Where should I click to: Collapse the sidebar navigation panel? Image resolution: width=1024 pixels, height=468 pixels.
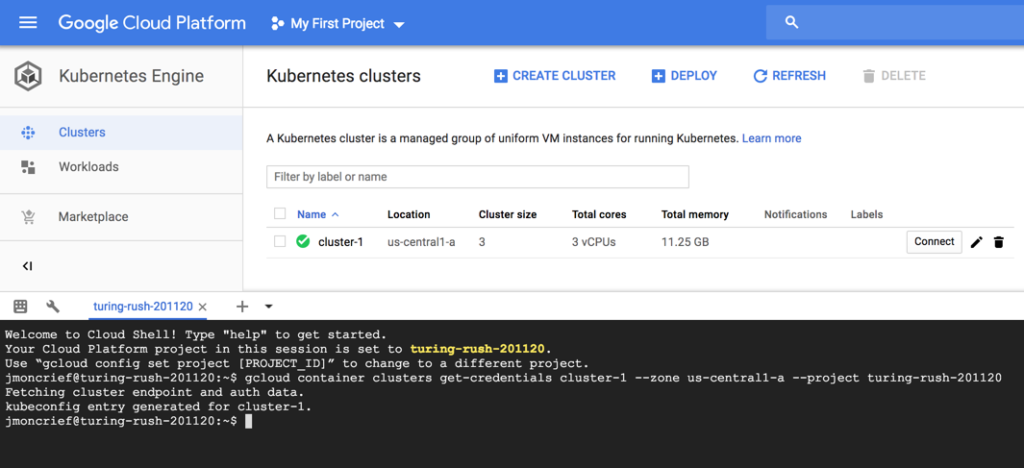(27, 266)
